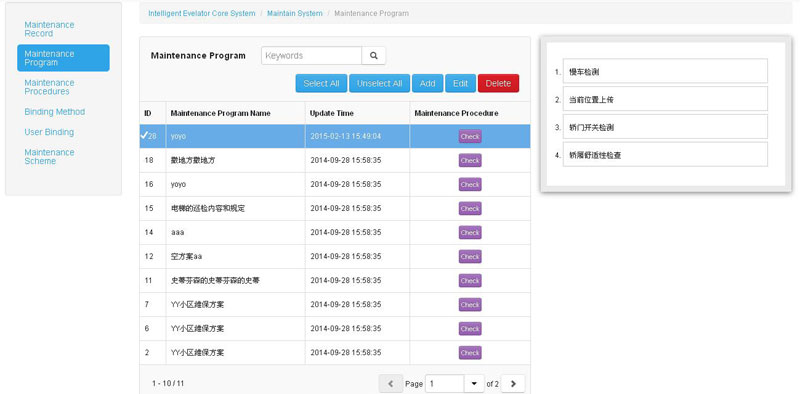Click the Keywords search input field
The width and height of the screenshot is (800, 394).
pyautogui.click(x=311, y=56)
